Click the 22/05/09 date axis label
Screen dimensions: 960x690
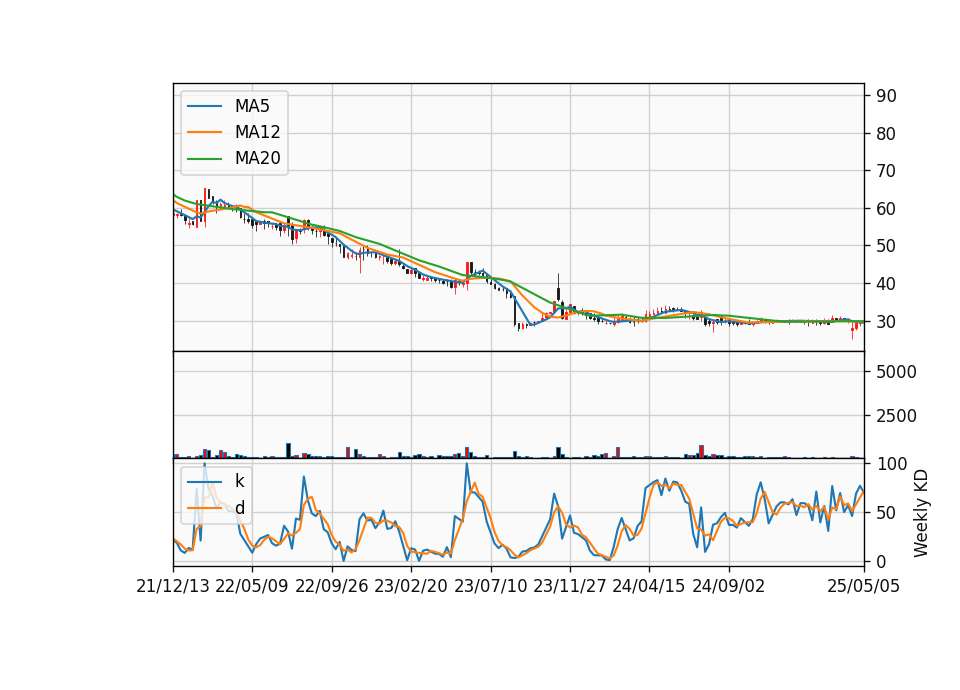point(252,586)
